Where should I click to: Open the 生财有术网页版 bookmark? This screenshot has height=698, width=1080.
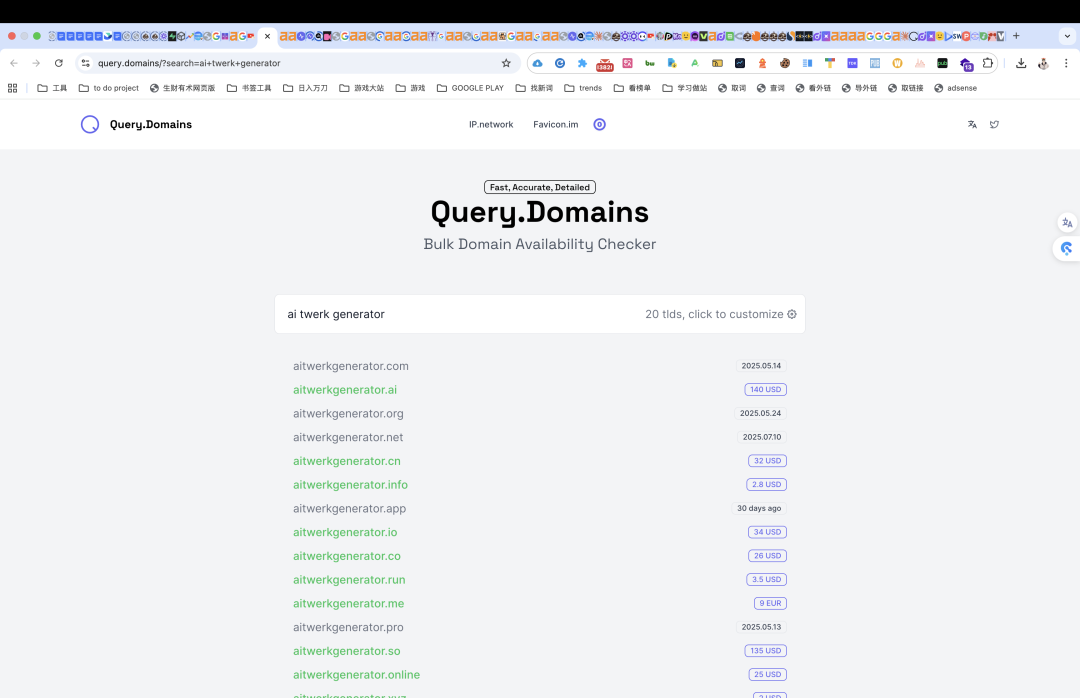(183, 88)
